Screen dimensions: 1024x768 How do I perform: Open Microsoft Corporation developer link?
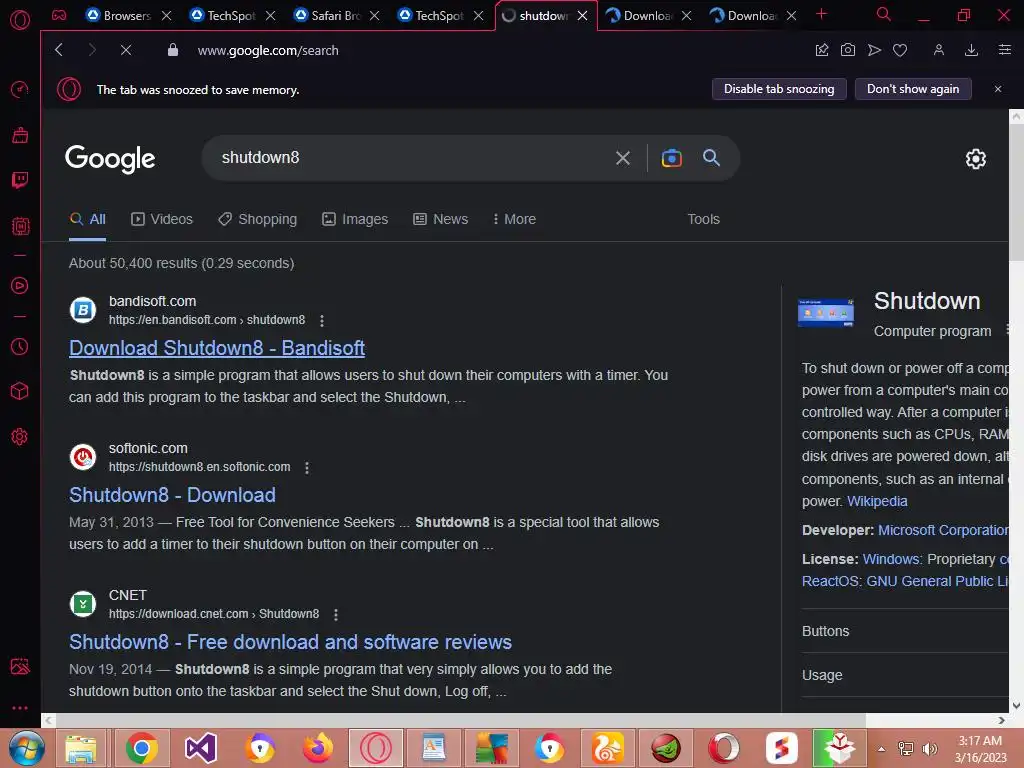pos(943,530)
